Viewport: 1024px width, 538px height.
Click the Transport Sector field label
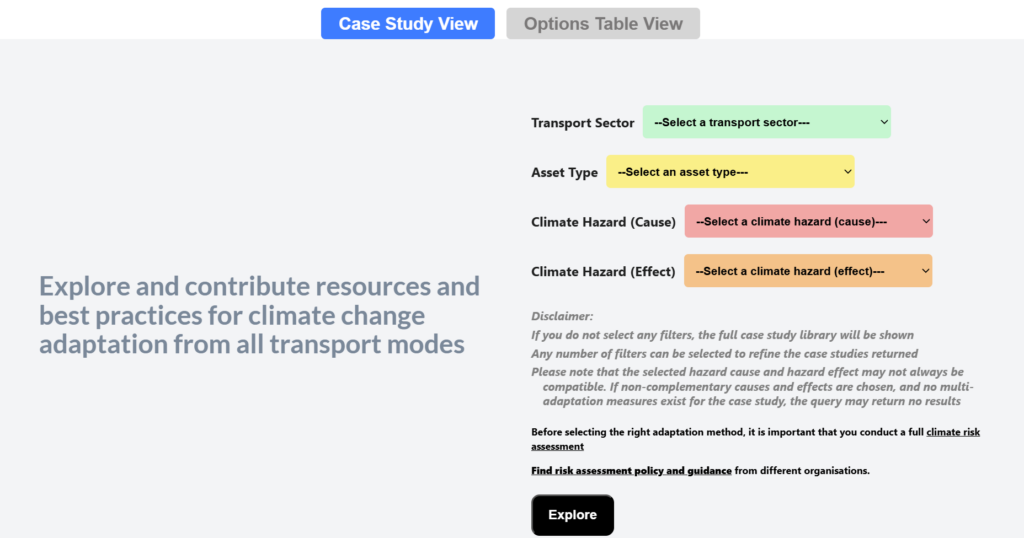tap(582, 123)
